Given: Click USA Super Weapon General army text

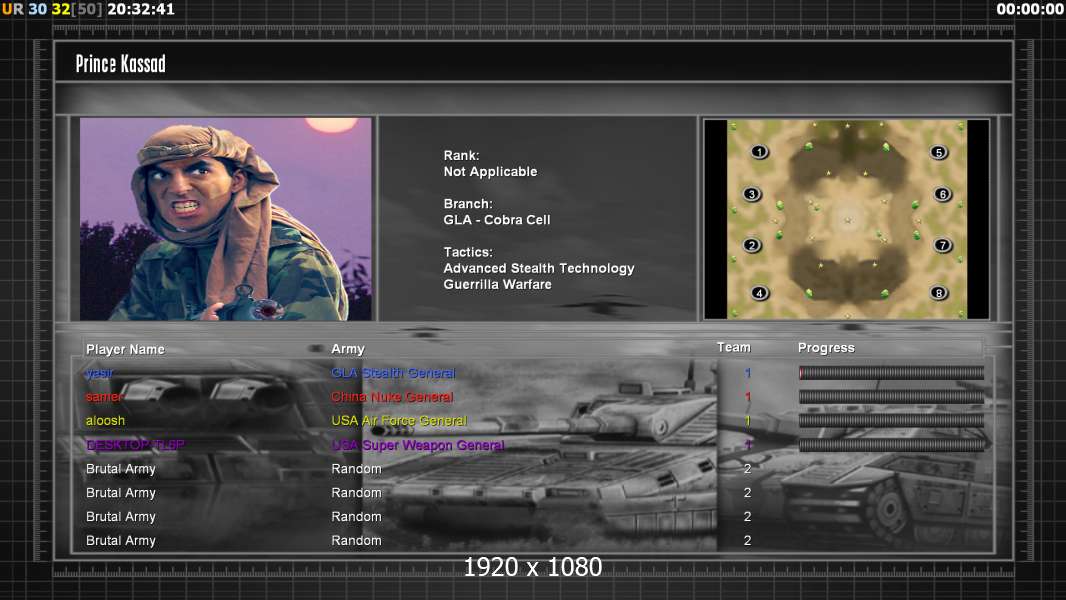Looking at the screenshot, I should pyautogui.click(x=418, y=445).
